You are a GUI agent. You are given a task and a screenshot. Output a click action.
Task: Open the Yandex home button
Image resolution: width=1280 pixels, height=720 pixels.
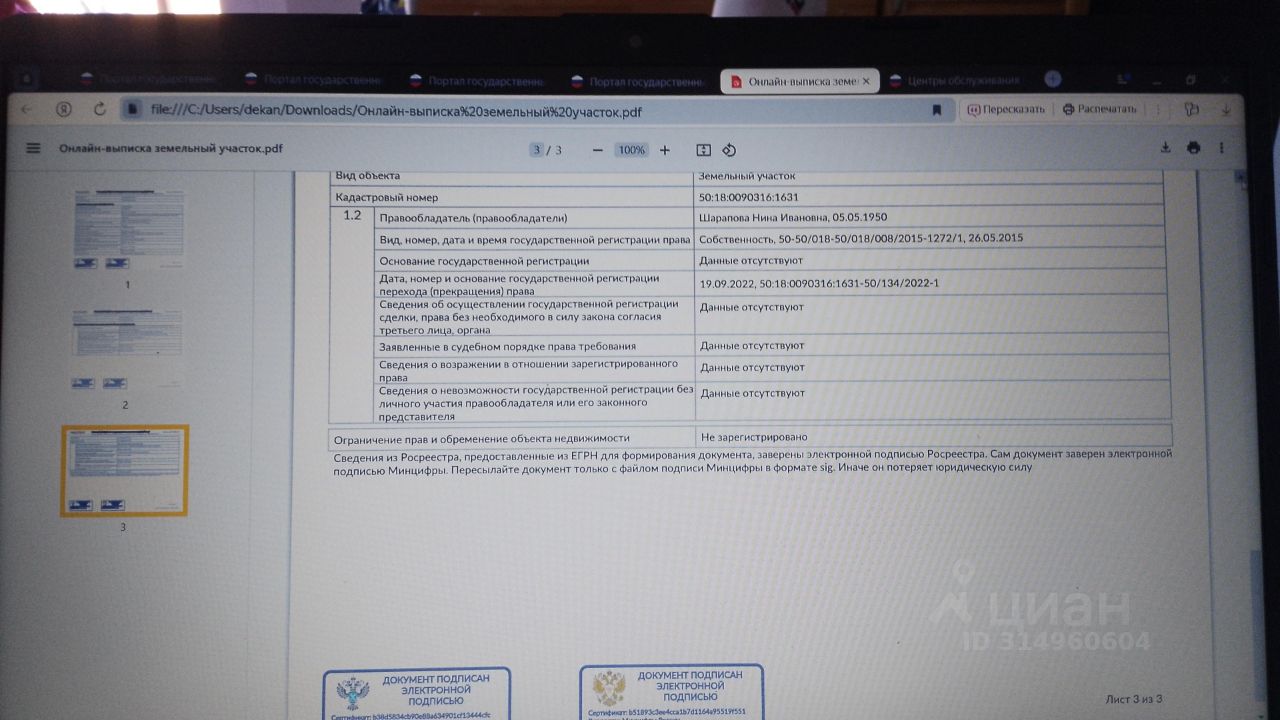point(63,110)
